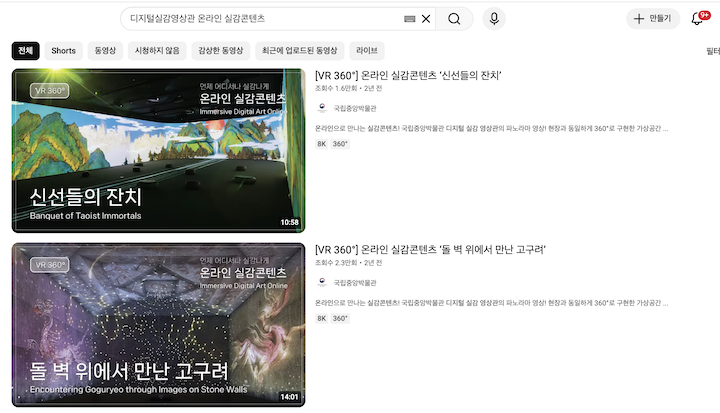Select the 동영상 filter chip

105,51
